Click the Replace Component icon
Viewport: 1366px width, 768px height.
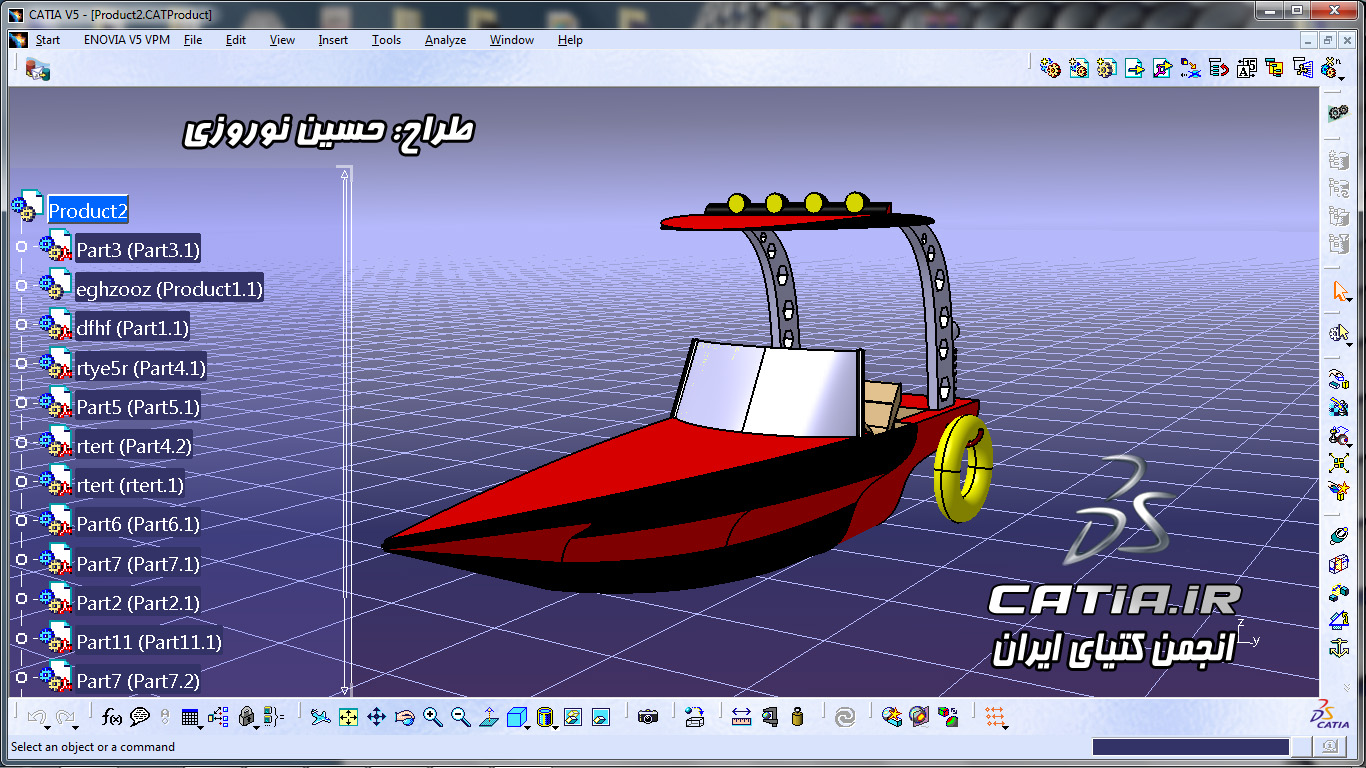tap(1190, 68)
